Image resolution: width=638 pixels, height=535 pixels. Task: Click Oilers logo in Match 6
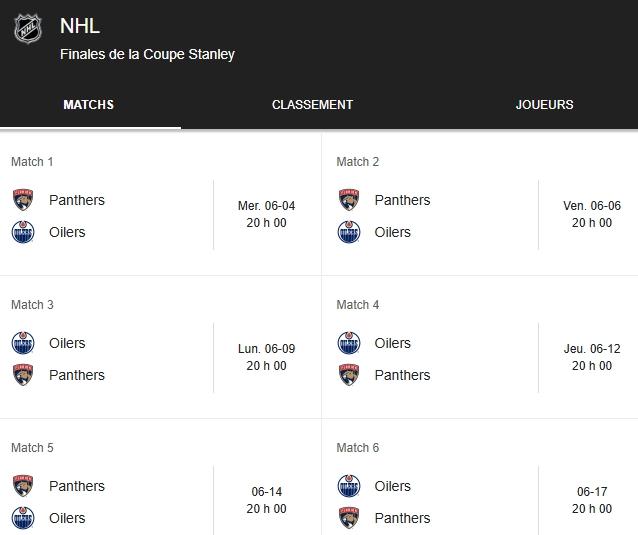349,486
